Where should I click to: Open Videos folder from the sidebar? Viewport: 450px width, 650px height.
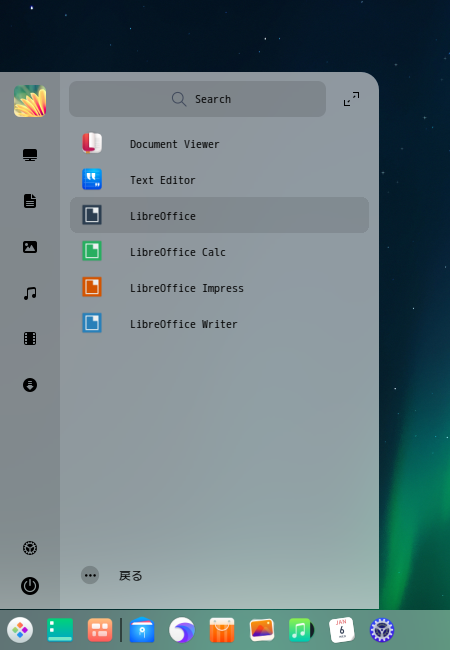30,339
